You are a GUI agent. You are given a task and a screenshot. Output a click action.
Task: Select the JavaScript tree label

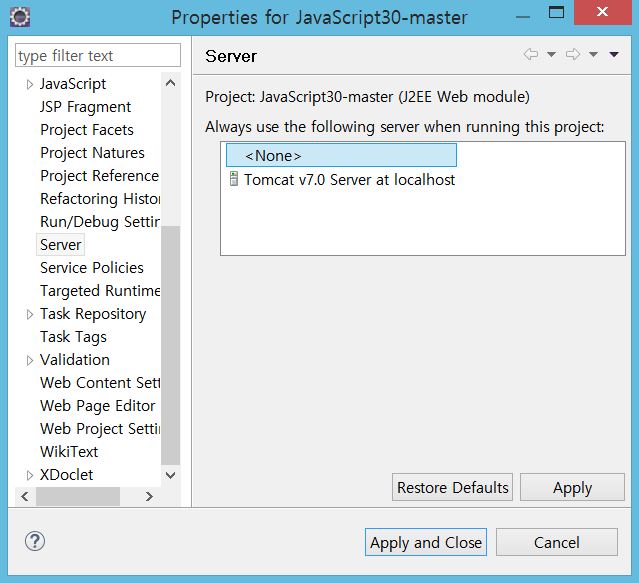(73, 84)
